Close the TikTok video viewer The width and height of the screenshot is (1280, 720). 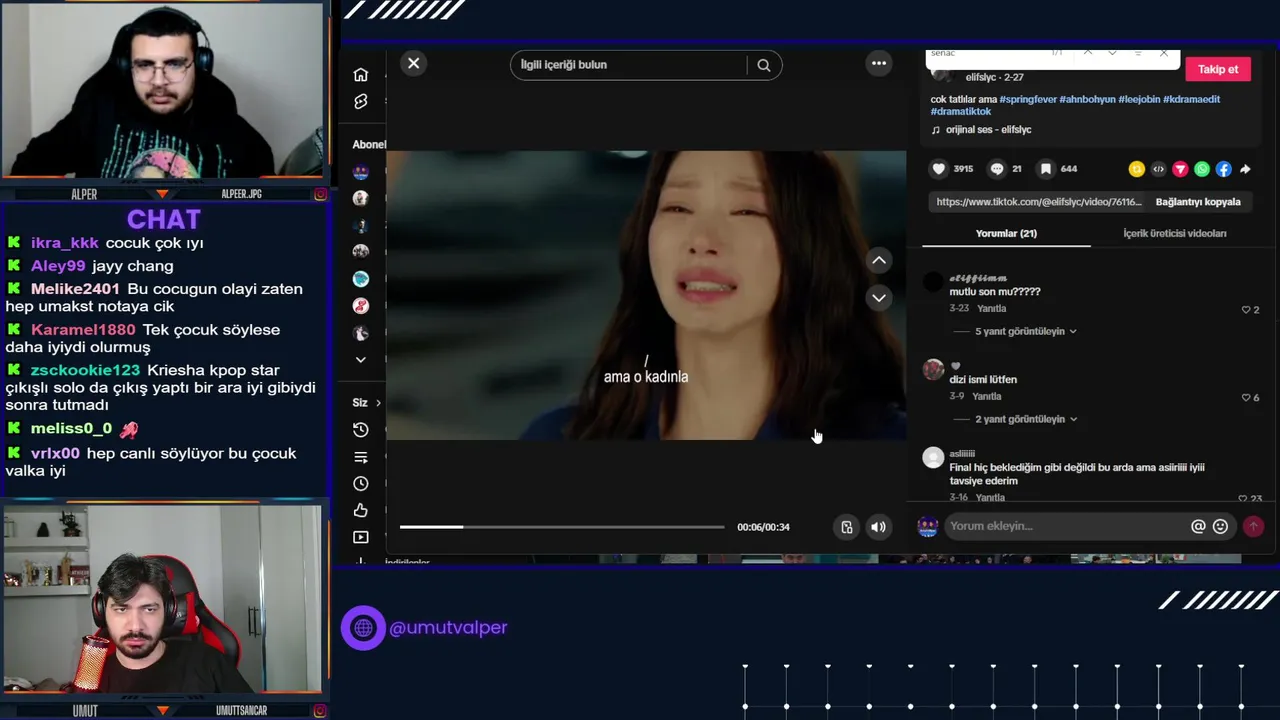click(x=413, y=63)
